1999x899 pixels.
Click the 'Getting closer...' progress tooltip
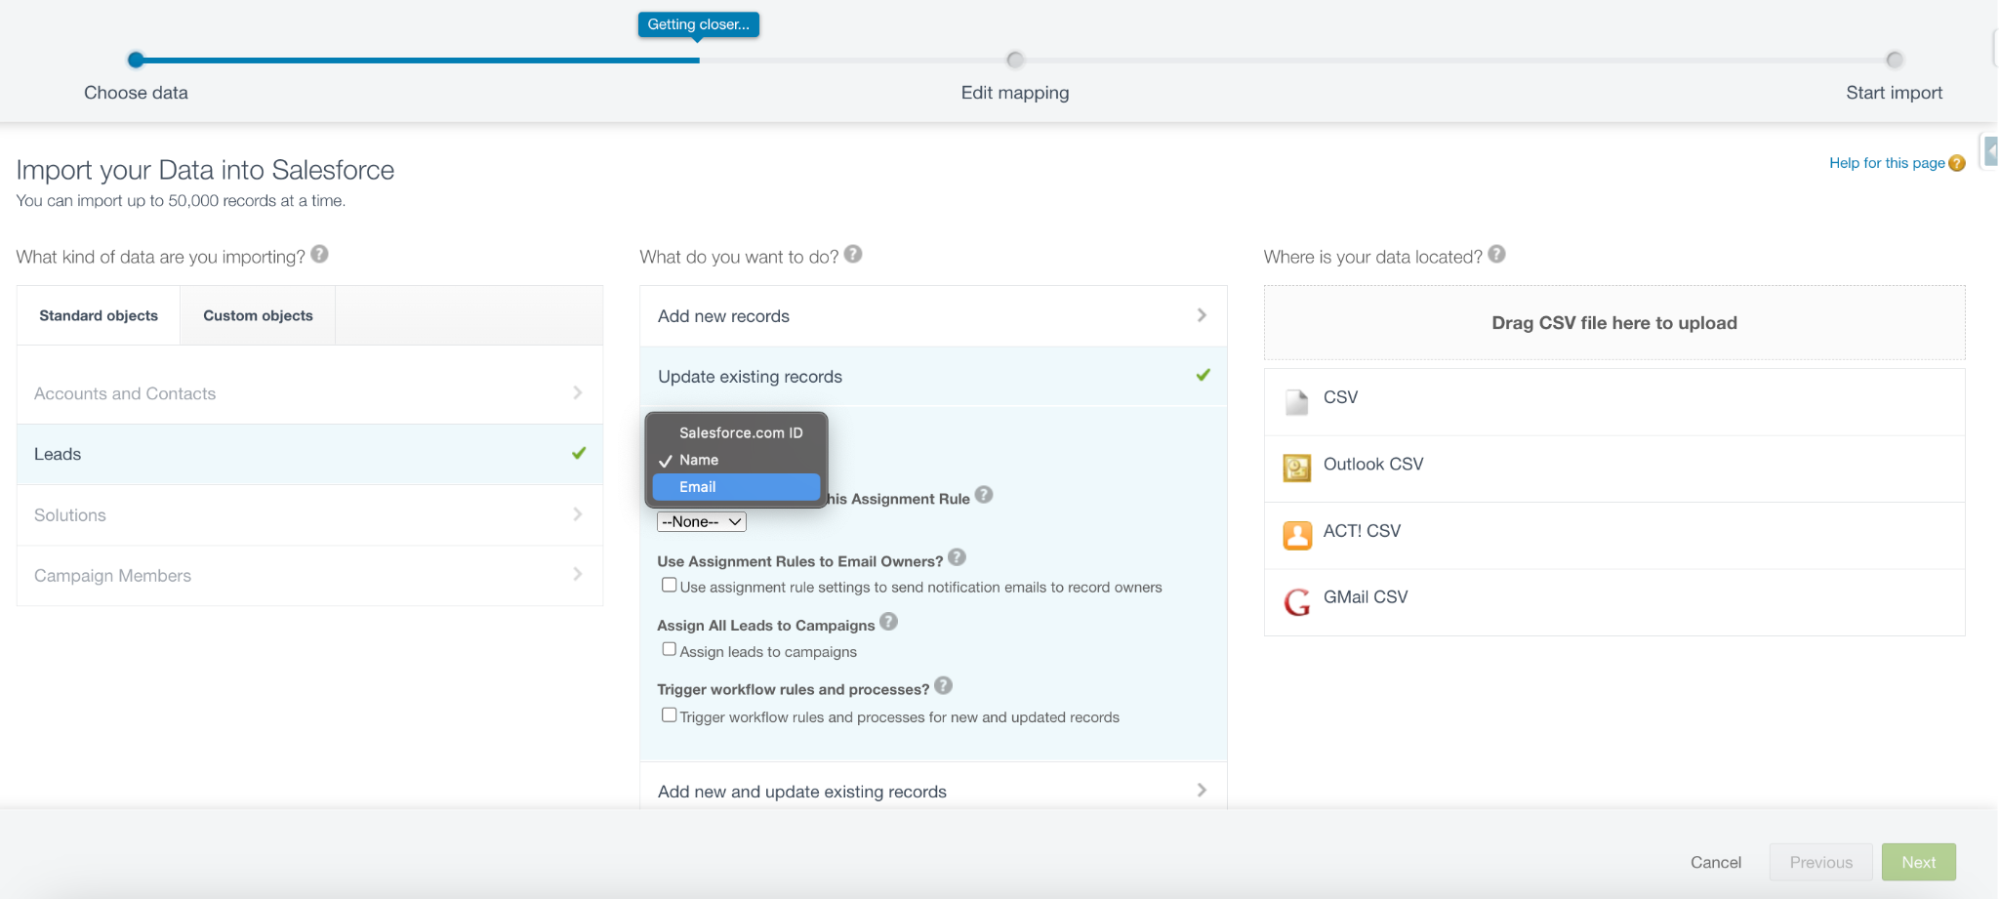(x=698, y=25)
